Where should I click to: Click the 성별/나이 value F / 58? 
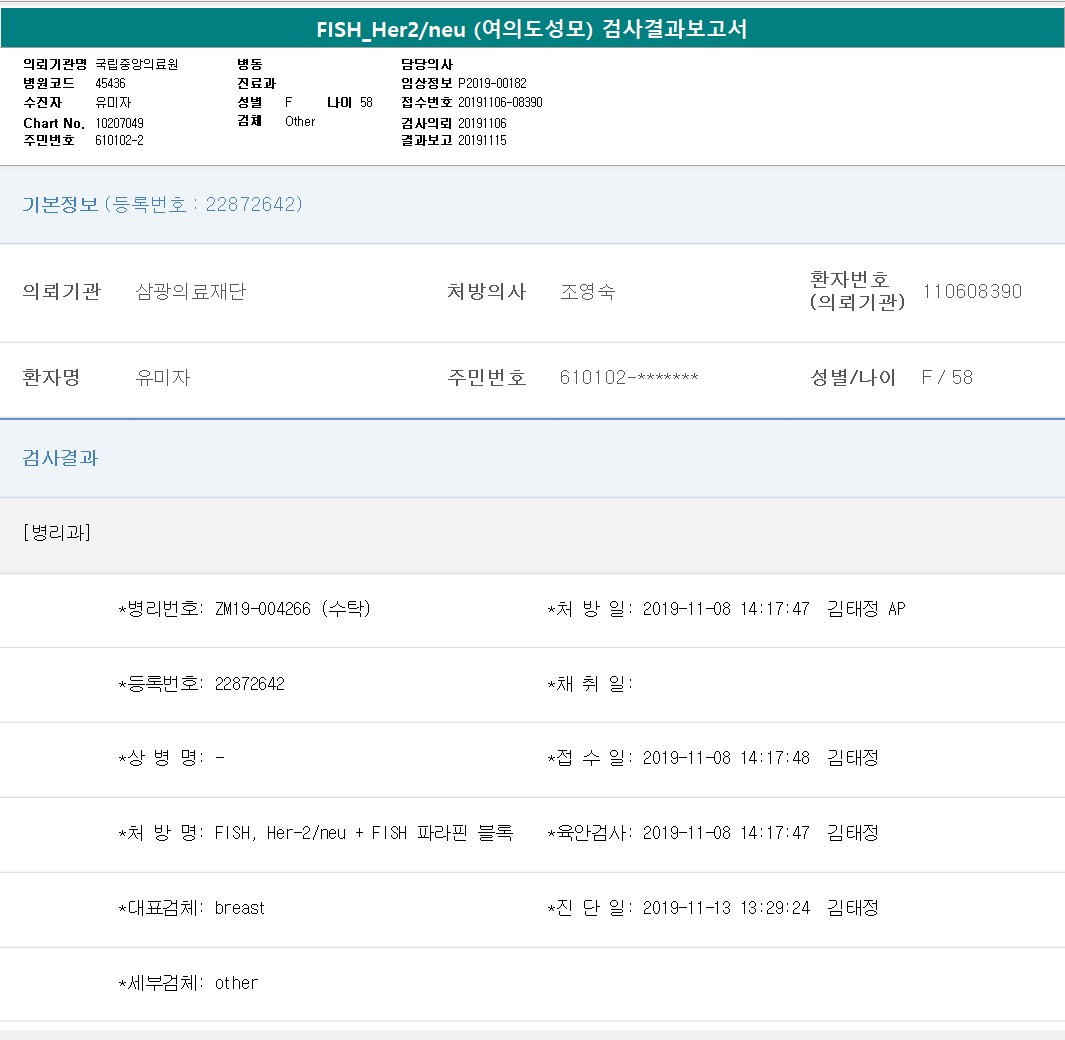point(947,378)
